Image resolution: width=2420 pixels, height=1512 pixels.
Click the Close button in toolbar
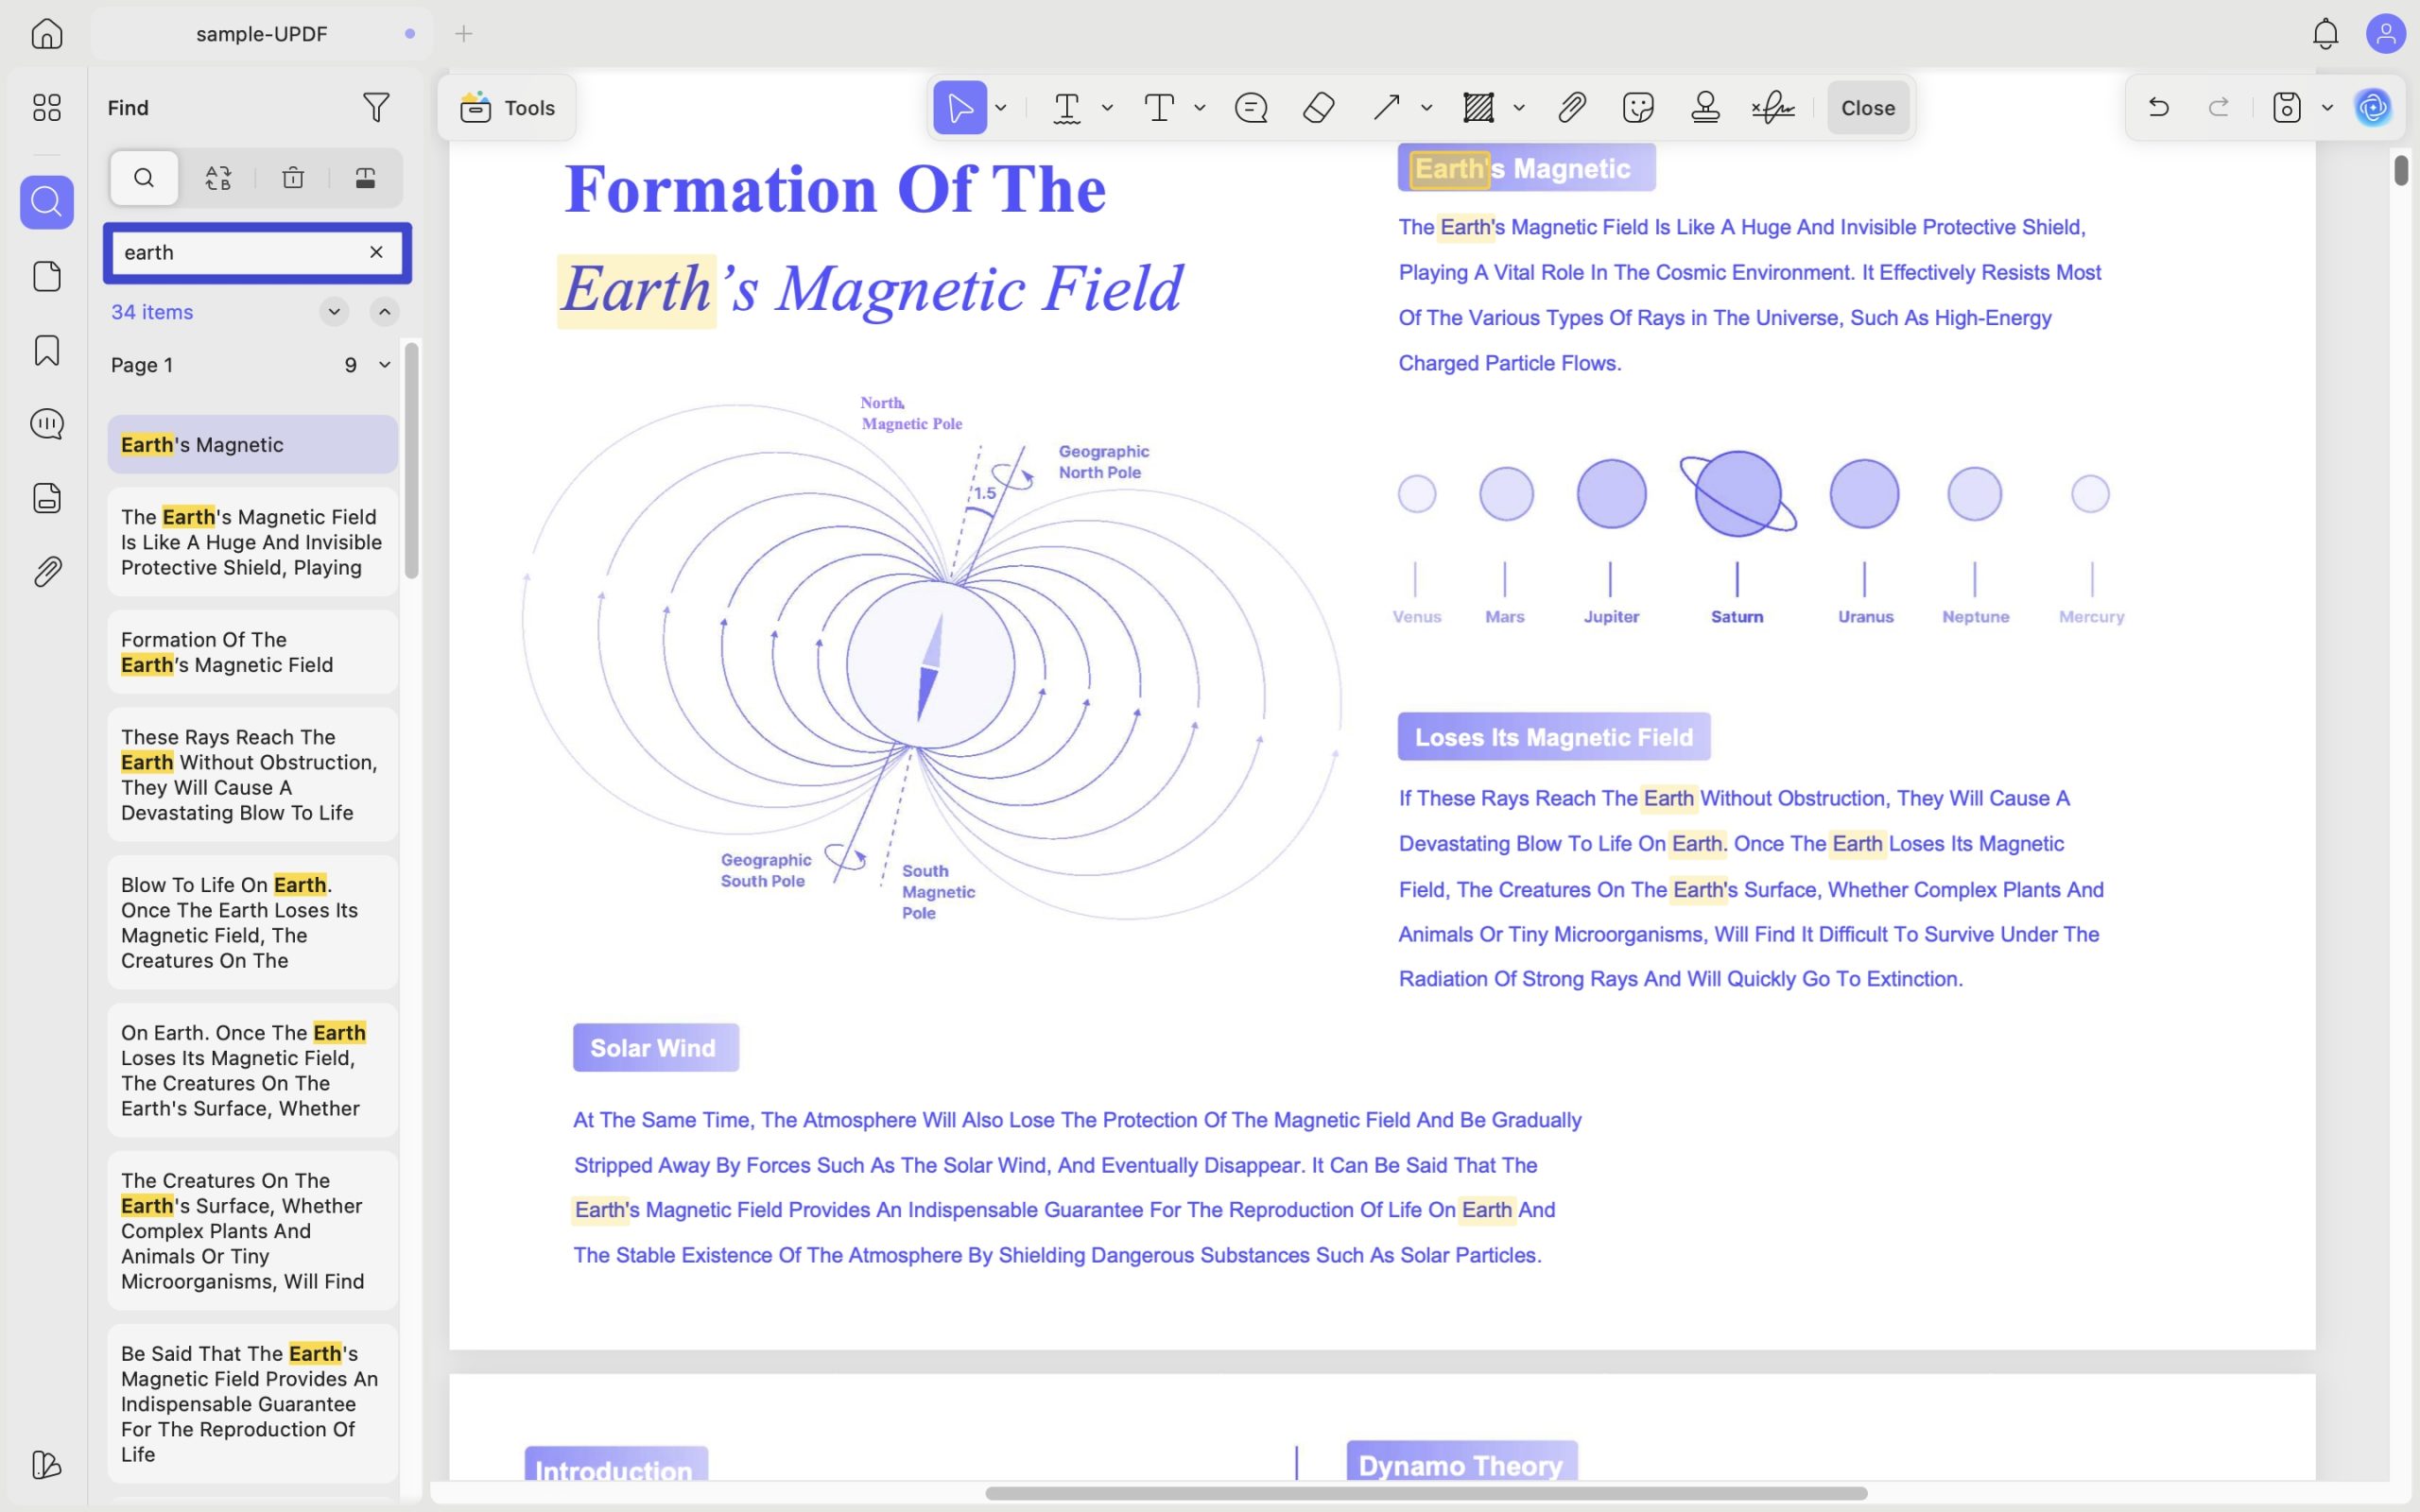[x=1868, y=108]
